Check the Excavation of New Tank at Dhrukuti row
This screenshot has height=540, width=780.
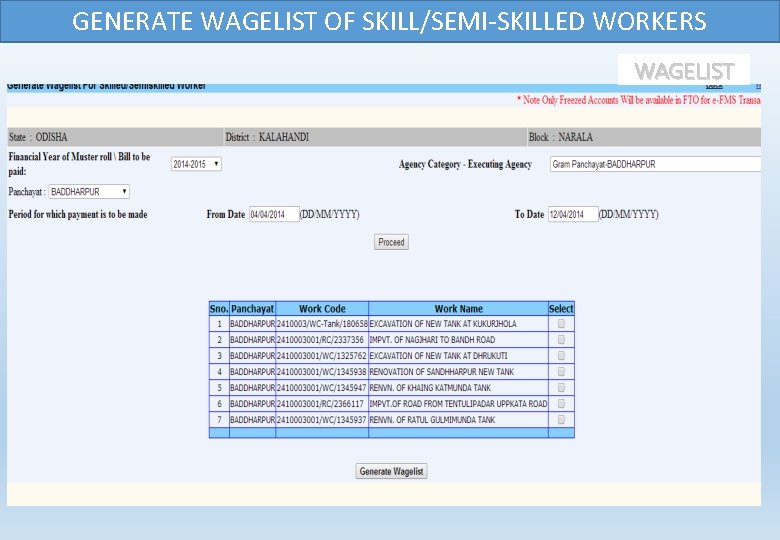click(x=561, y=356)
